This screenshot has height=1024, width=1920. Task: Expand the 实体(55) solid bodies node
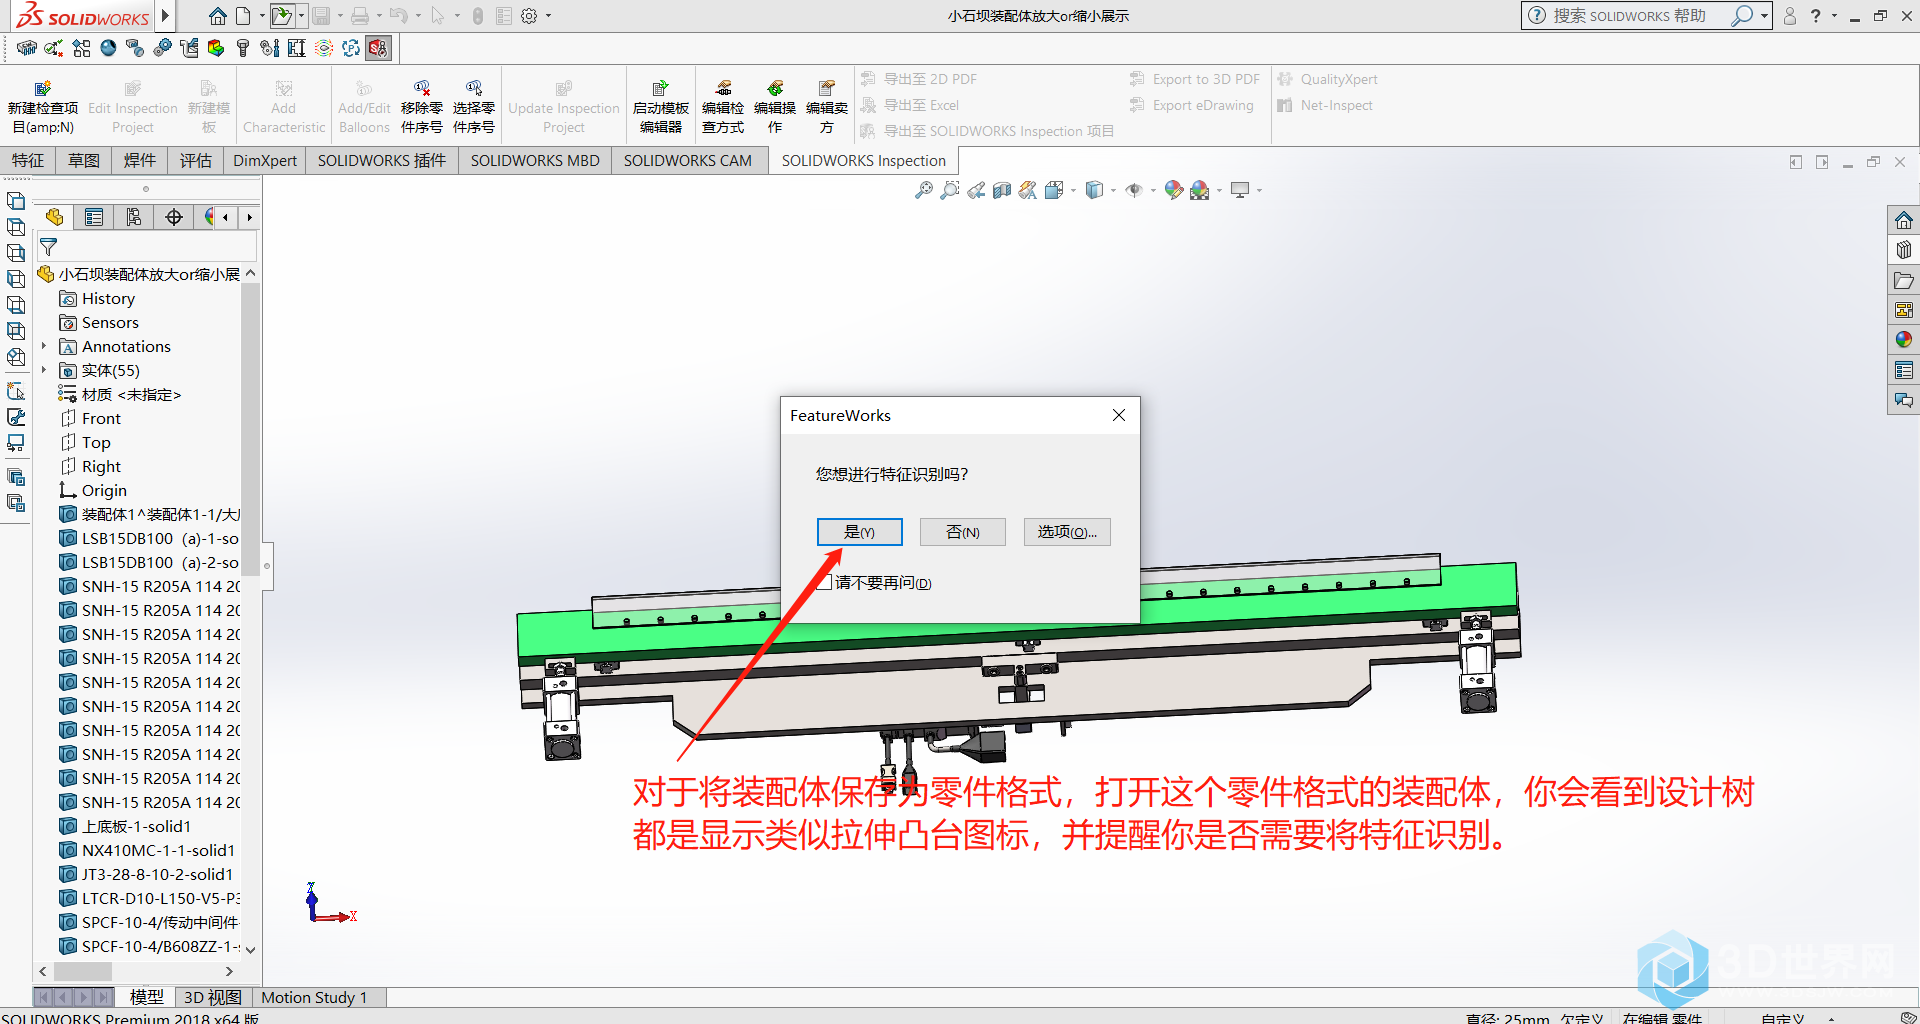(44, 370)
